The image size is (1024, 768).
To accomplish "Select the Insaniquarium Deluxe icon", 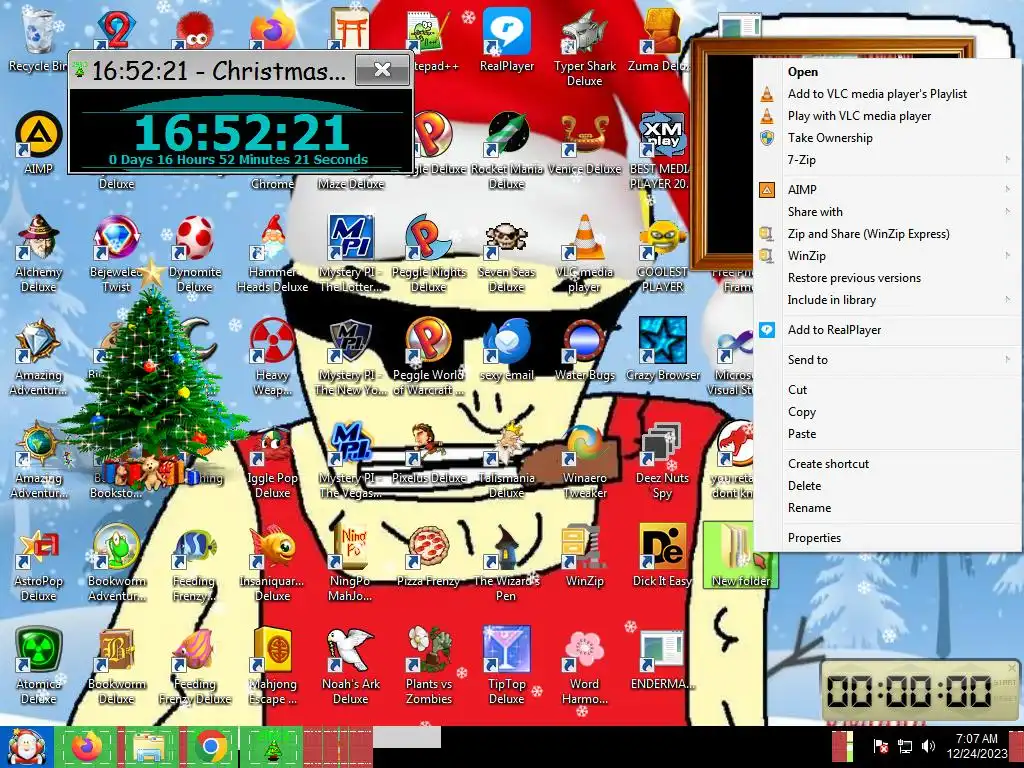I will [272, 562].
